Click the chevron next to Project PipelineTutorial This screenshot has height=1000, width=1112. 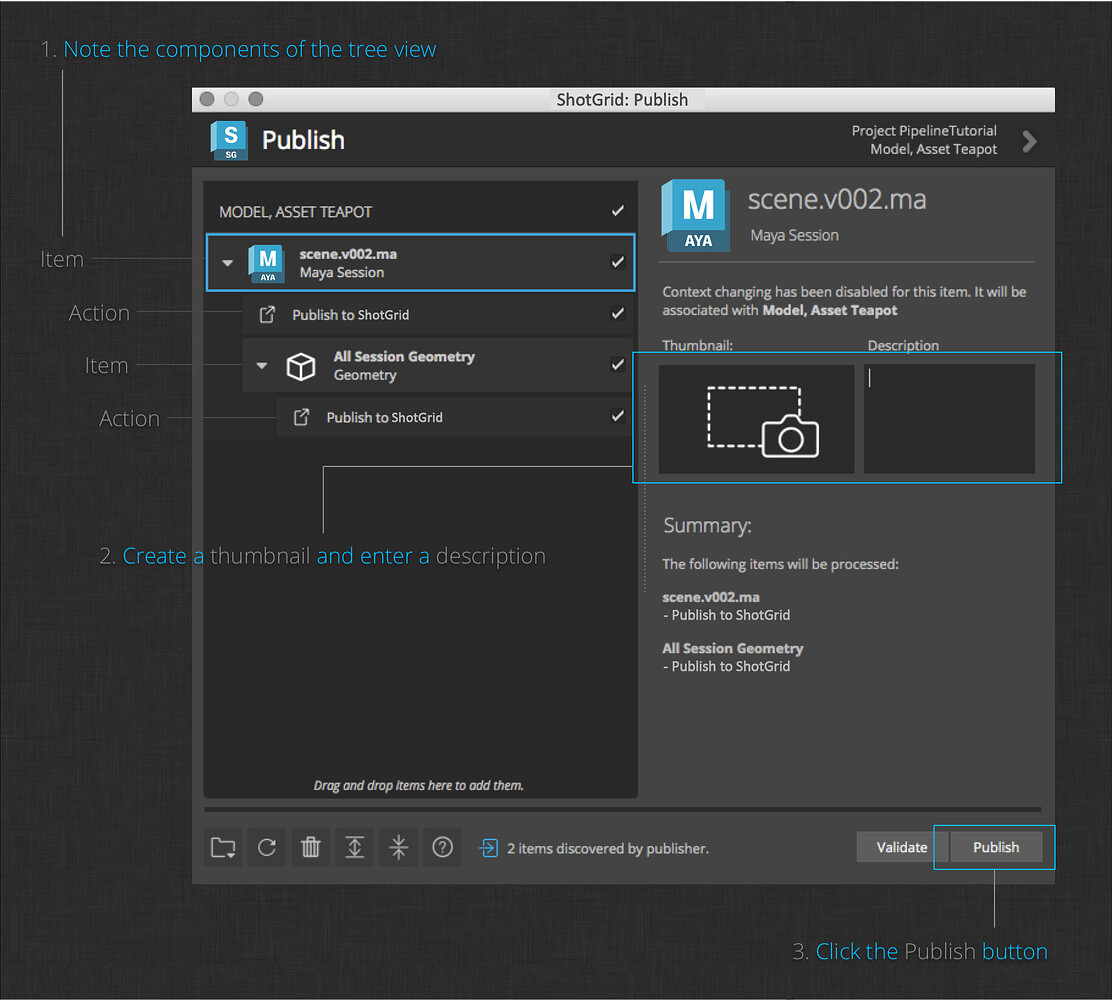tap(1029, 141)
